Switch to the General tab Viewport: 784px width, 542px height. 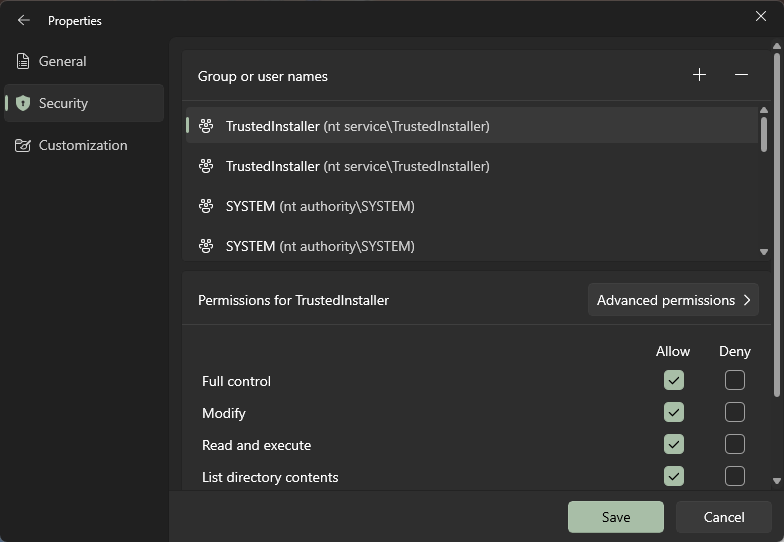click(x=62, y=61)
